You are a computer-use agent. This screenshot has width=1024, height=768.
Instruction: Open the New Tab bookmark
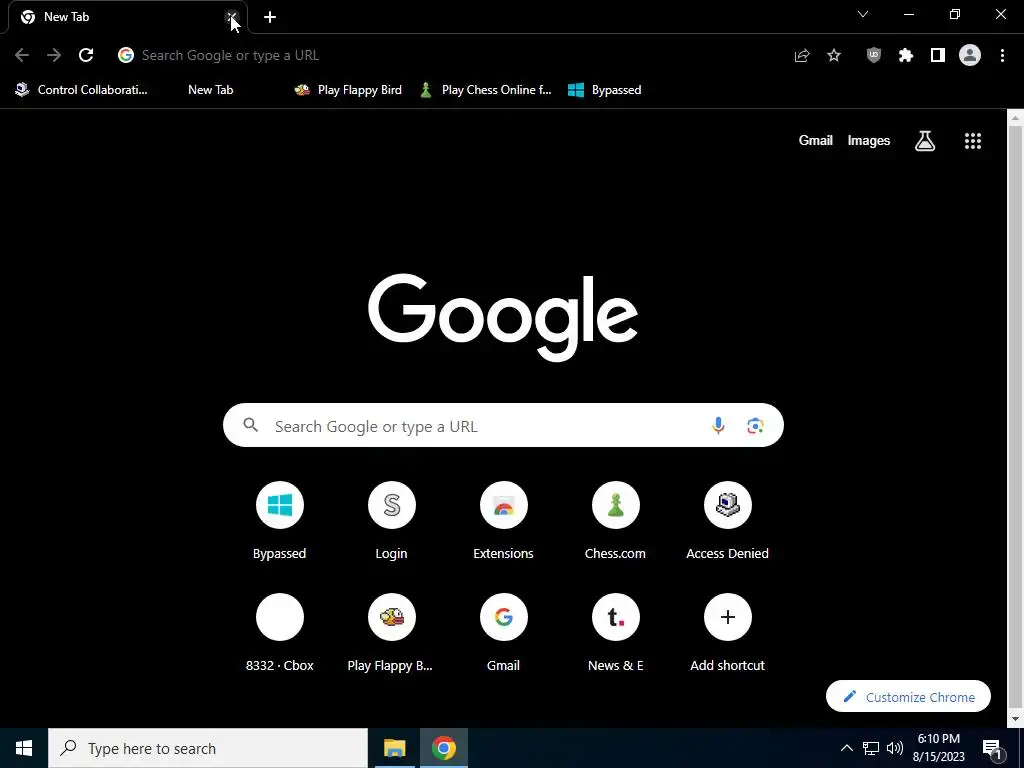(210, 90)
